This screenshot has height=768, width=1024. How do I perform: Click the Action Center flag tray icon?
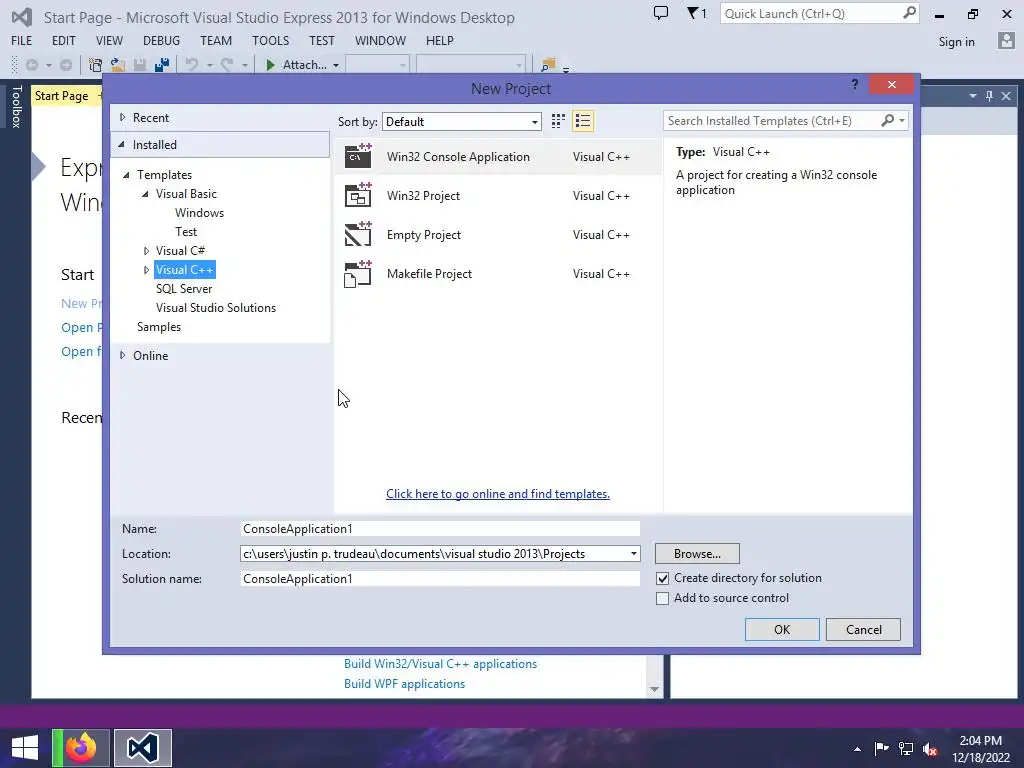point(881,748)
